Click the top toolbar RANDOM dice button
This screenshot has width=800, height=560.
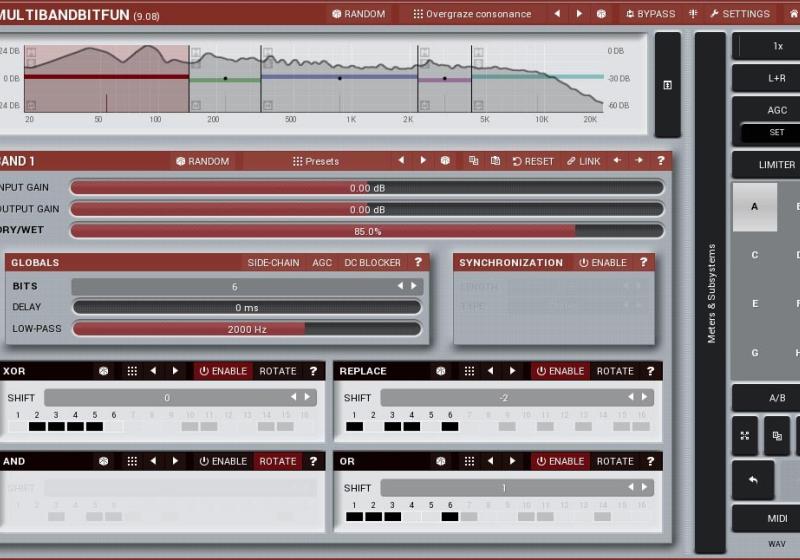[358, 14]
